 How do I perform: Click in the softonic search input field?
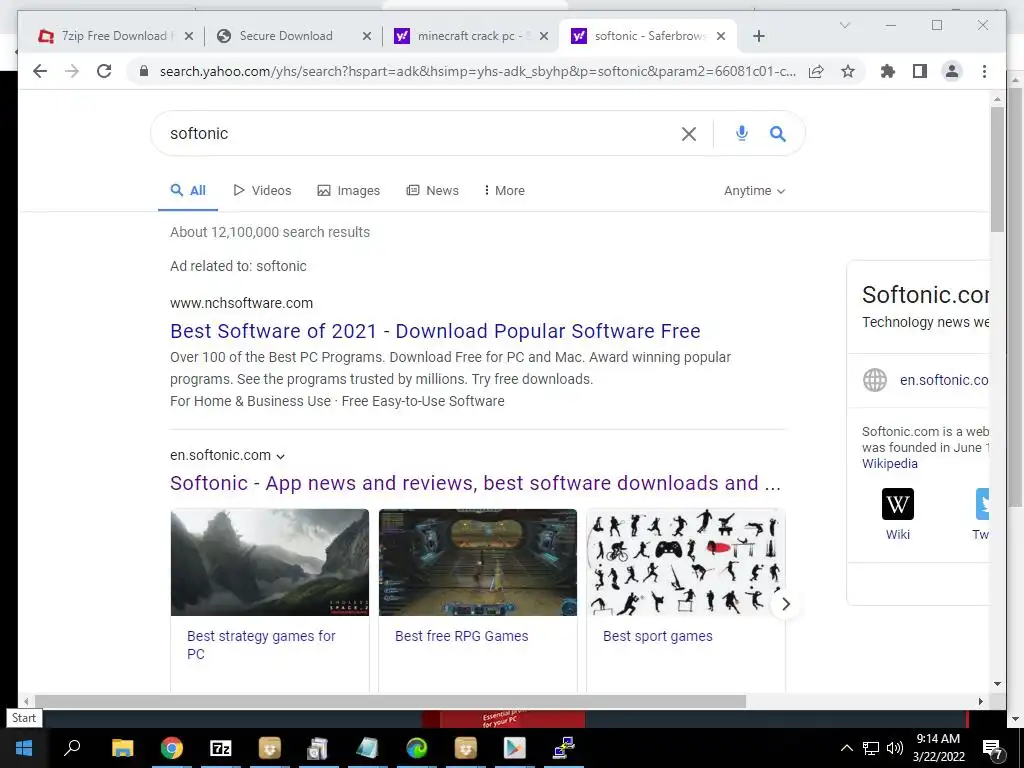pos(418,133)
